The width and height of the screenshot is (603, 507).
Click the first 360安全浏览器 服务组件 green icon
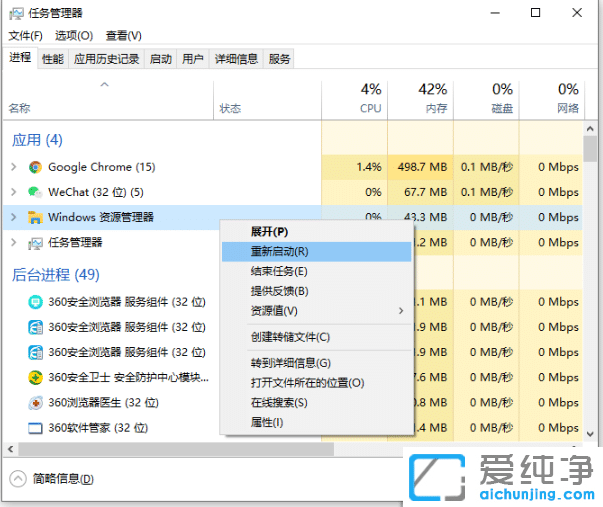35,302
